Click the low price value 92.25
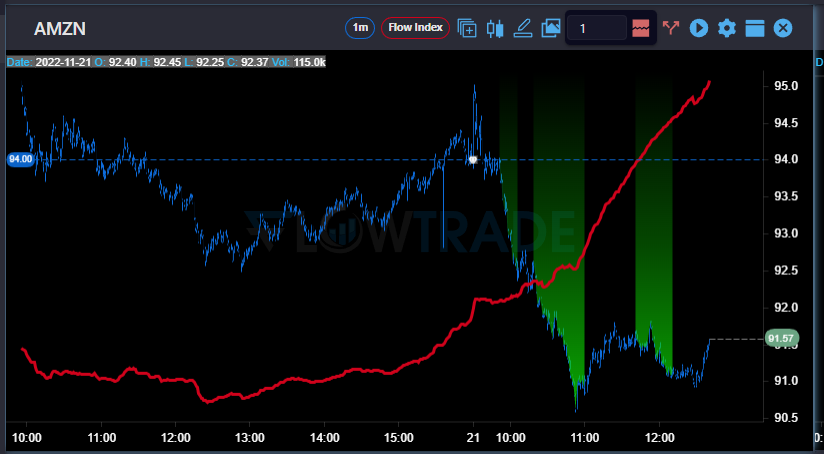 pos(212,63)
